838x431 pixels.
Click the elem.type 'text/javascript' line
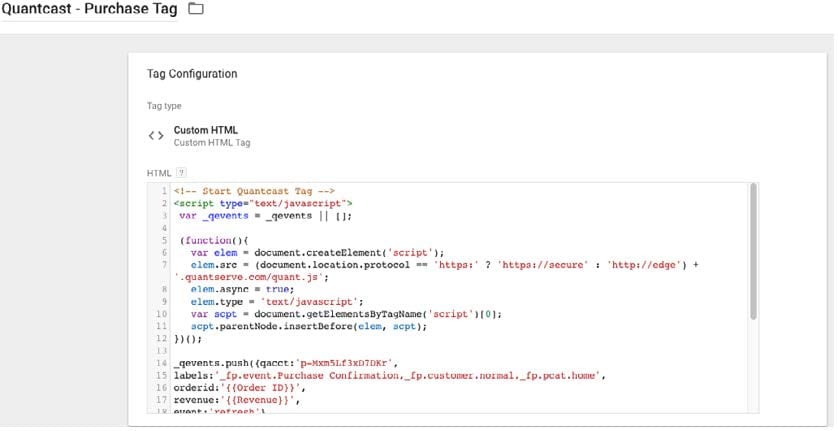point(277,302)
